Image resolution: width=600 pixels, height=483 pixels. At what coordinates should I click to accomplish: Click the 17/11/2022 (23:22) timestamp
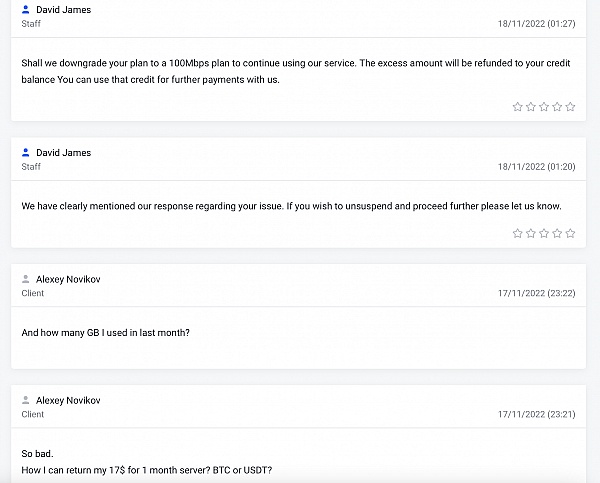(536, 293)
